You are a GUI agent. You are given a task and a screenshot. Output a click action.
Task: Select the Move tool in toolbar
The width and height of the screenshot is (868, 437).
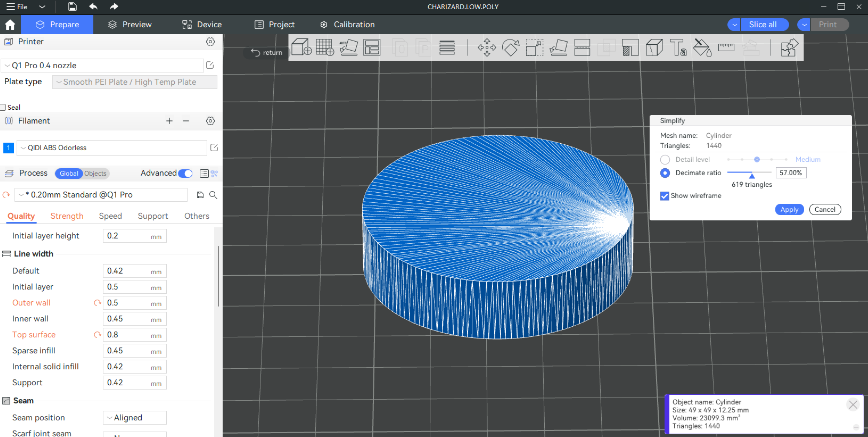pyautogui.click(x=487, y=47)
